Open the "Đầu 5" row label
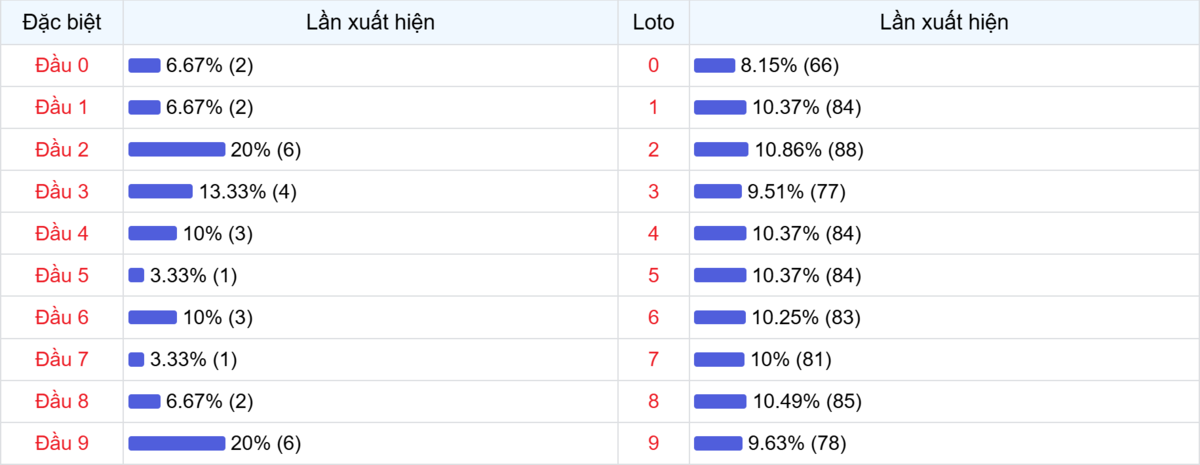Viewport: 1200px width, 465px height. pyautogui.click(x=61, y=275)
